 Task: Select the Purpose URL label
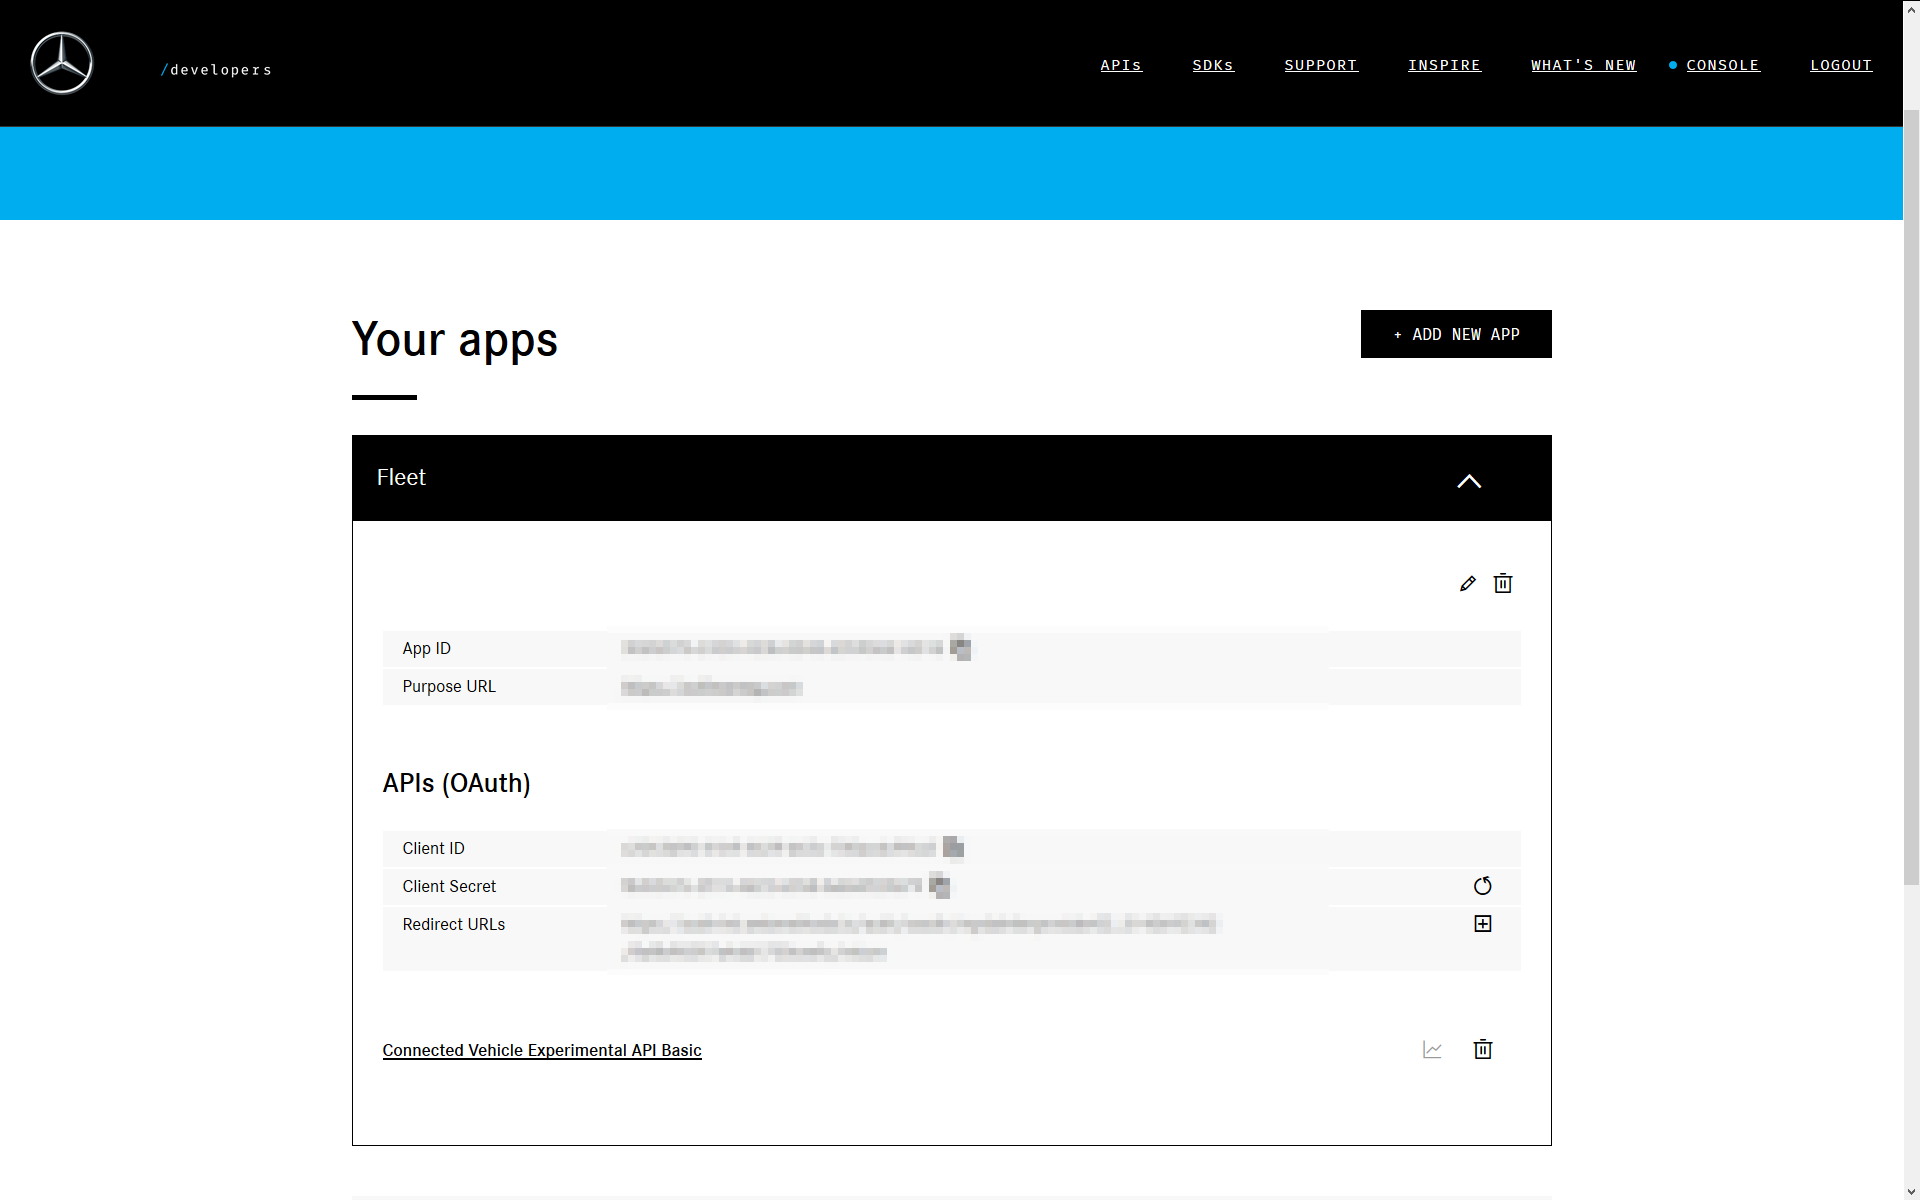449,686
